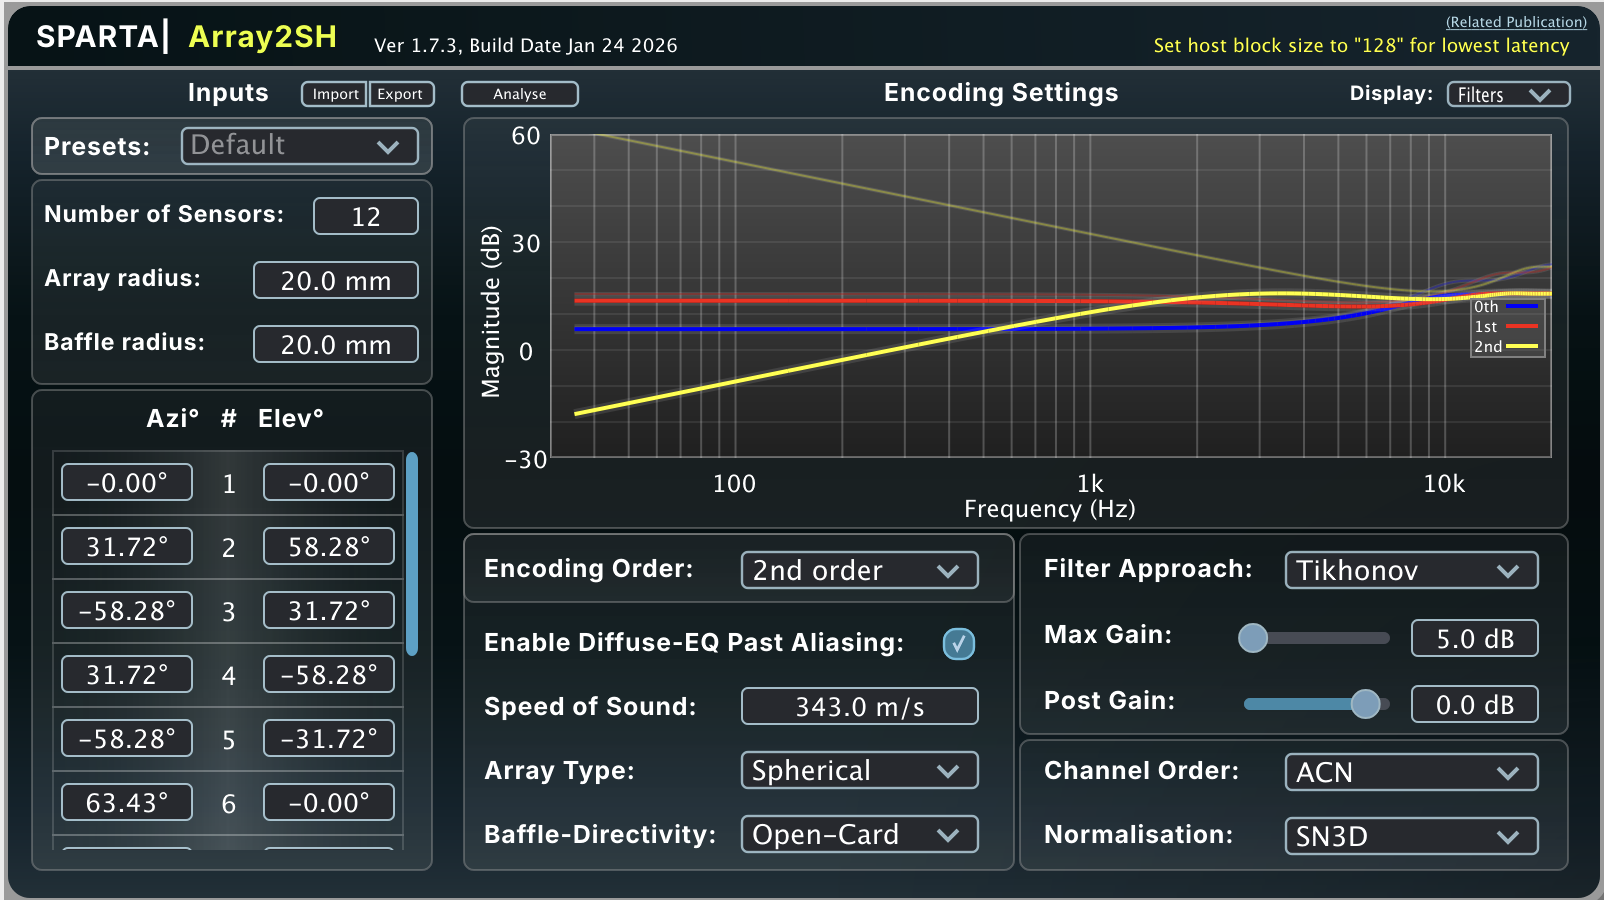1604x900 pixels.
Task: Edit sensor 5 elevation field
Action: (329, 738)
